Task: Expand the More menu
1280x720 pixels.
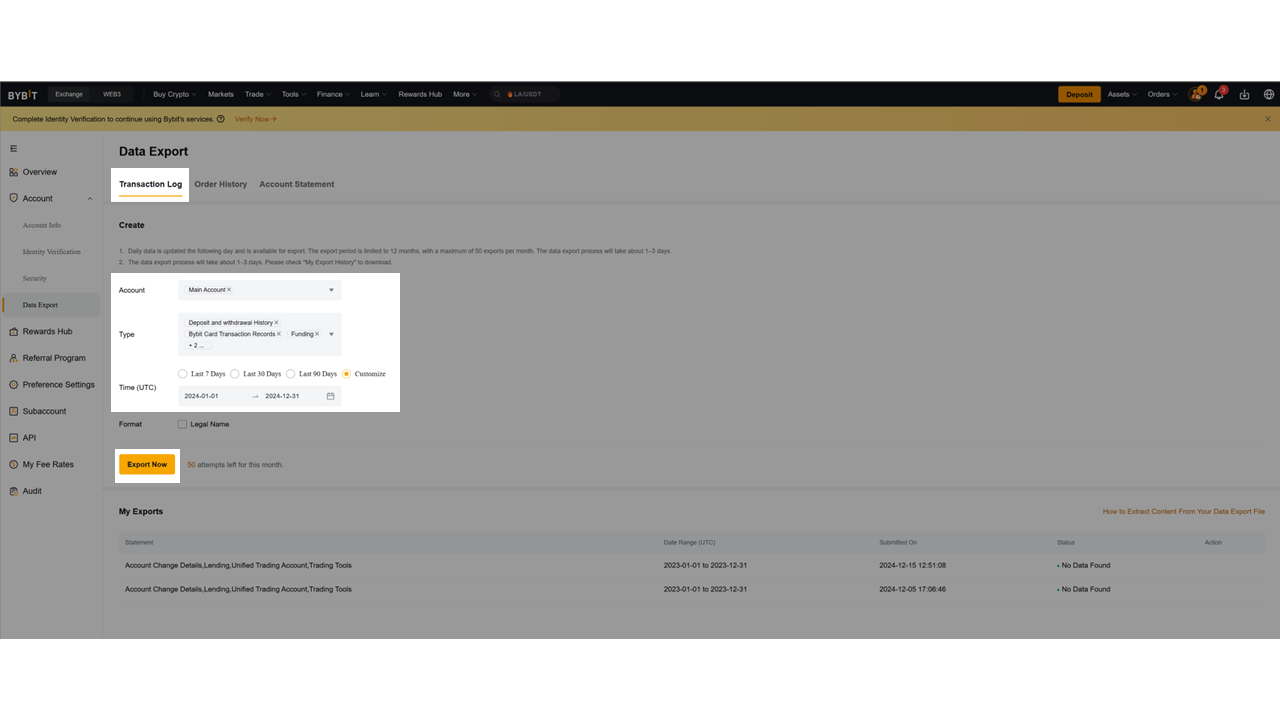Action: coord(465,95)
